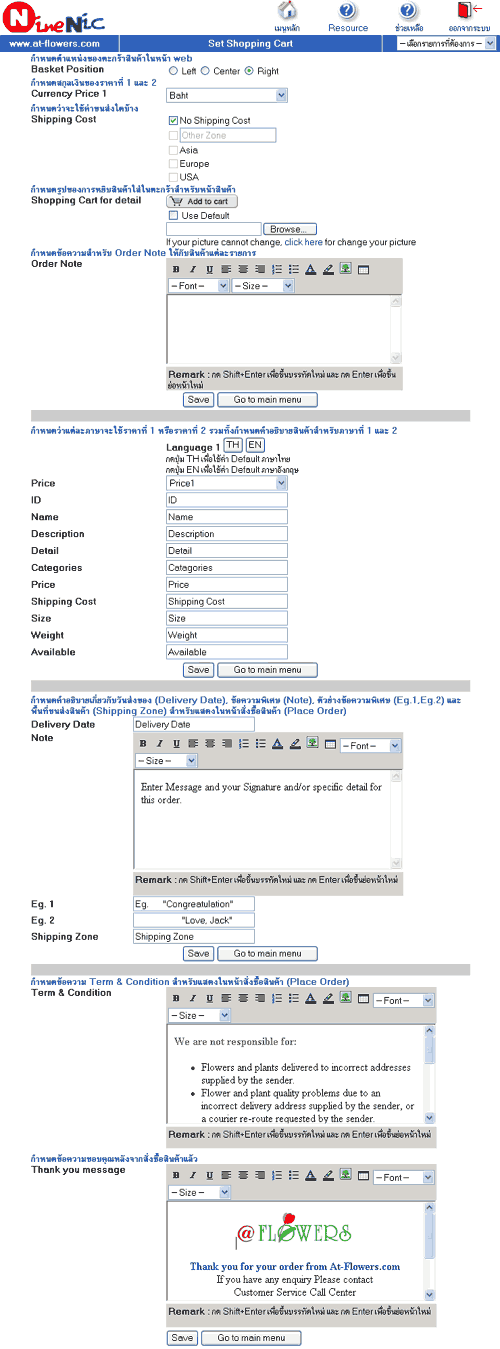Viewport: 500px width, 1349px height.
Task: Open the home main menu icon
Action: [287, 11]
